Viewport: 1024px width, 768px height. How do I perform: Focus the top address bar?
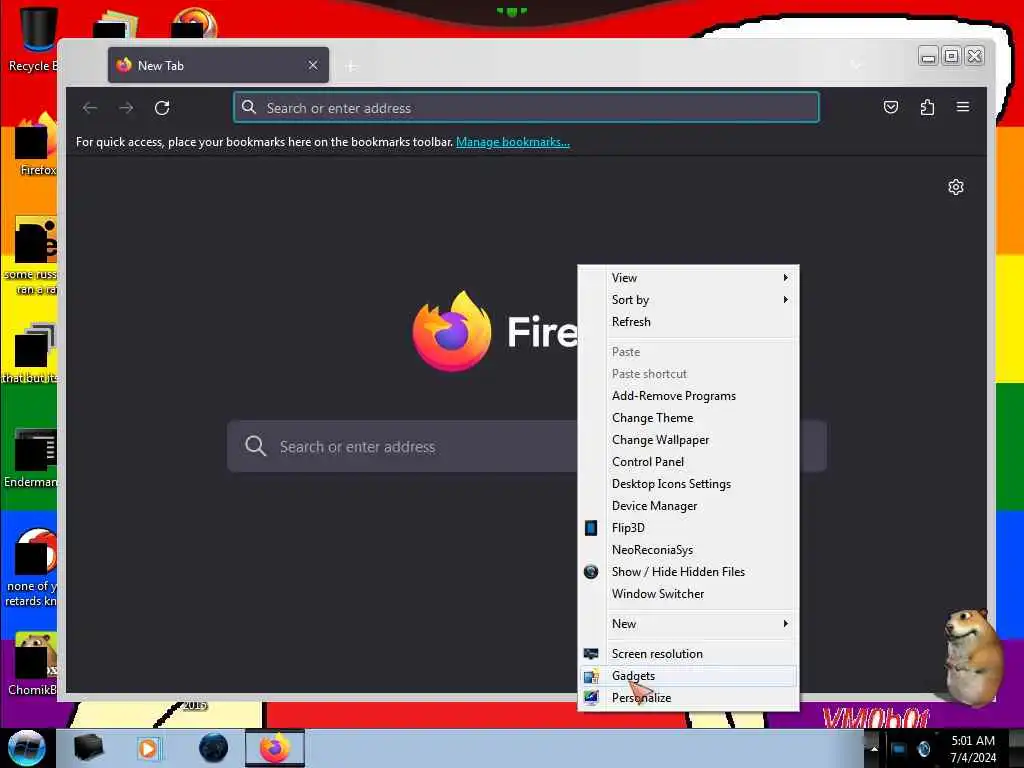(x=526, y=108)
